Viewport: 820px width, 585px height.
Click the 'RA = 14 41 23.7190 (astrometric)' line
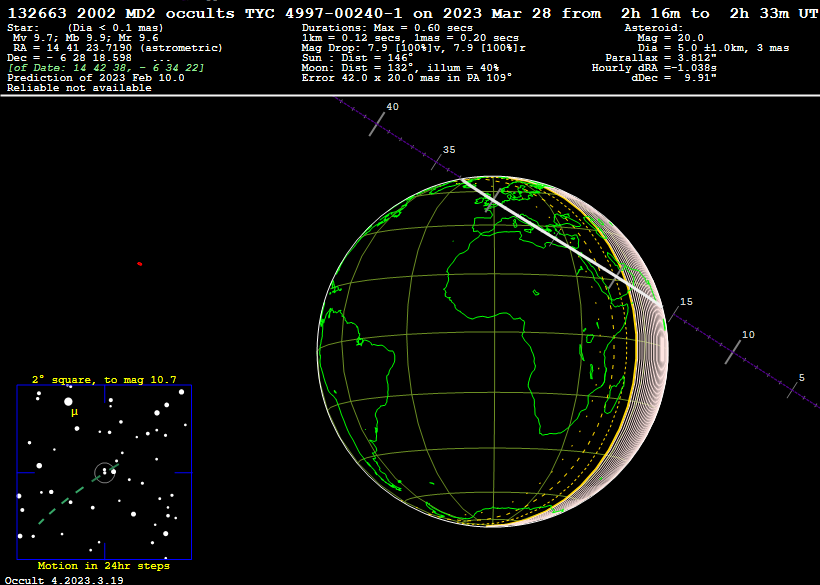(118, 48)
